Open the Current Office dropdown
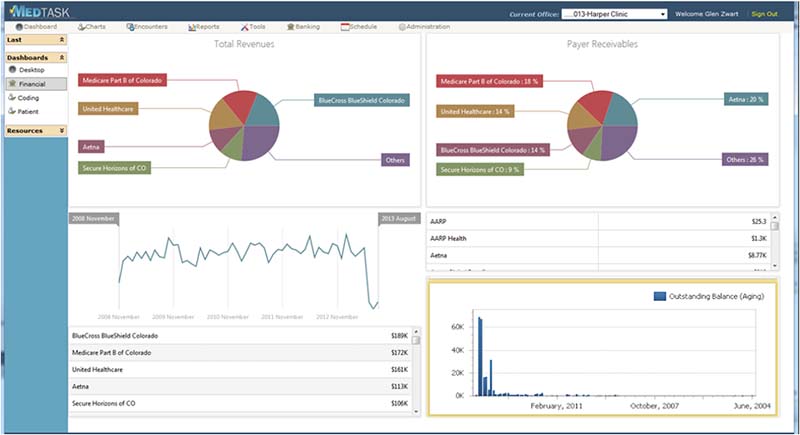Image resolution: width=800 pixels, height=435 pixels. pyautogui.click(x=614, y=14)
